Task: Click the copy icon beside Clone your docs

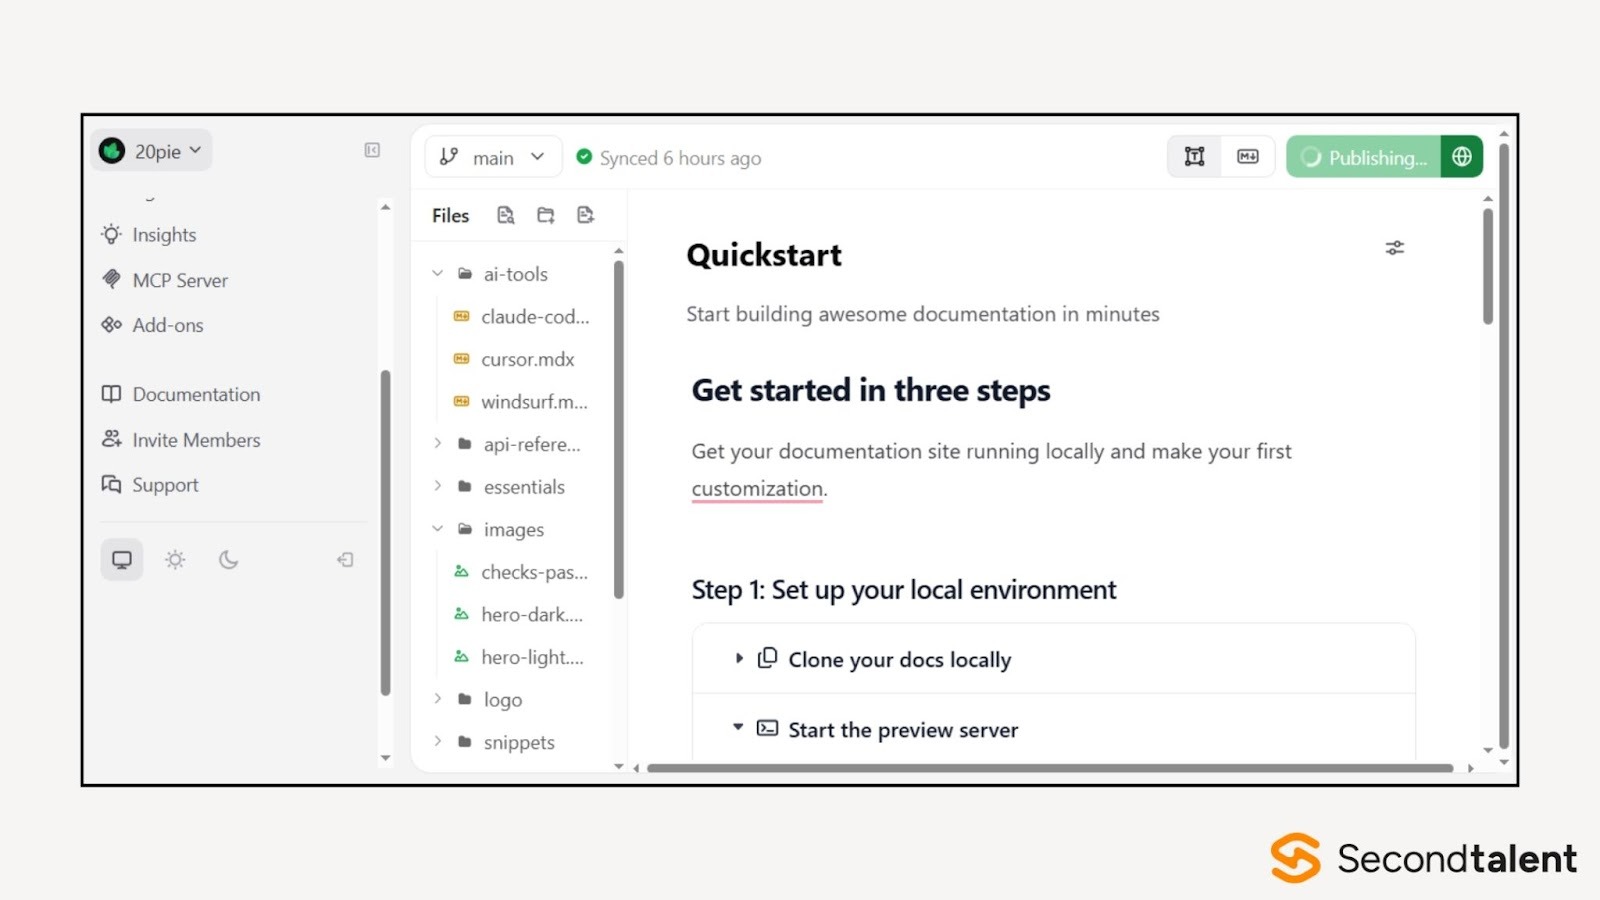Action: (x=767, y=658)
